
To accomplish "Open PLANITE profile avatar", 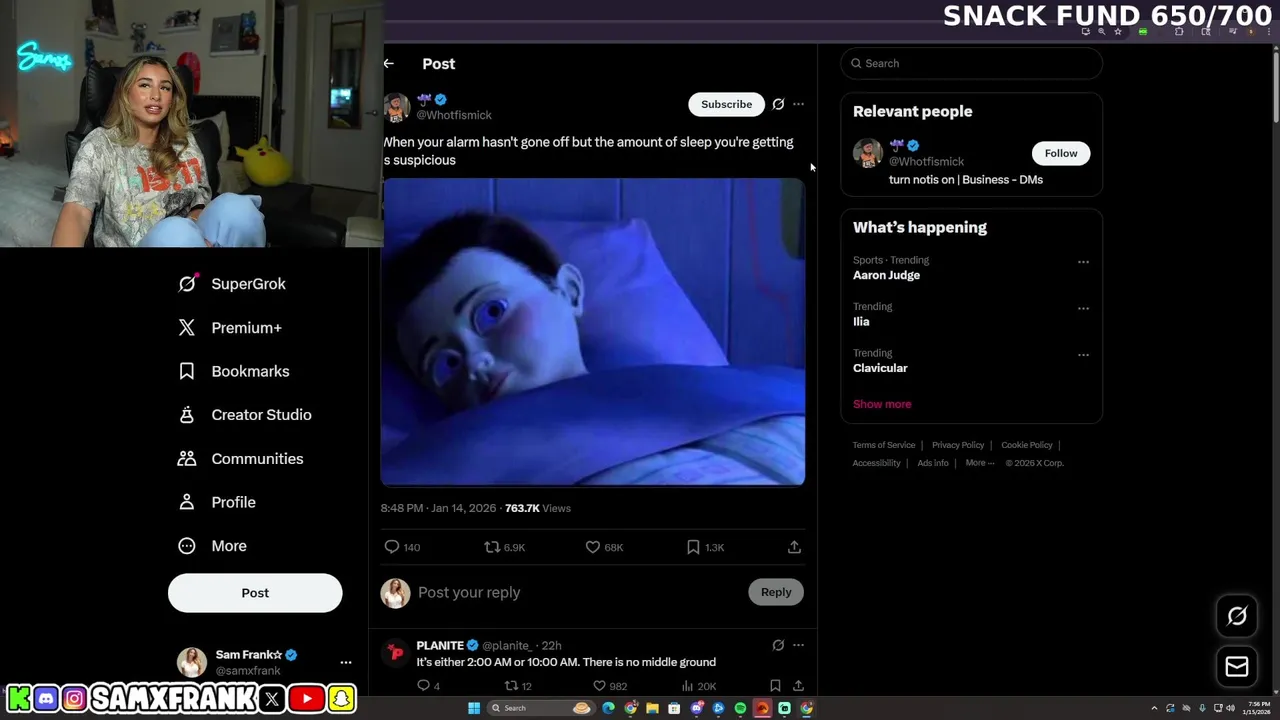I will (396, 653).
